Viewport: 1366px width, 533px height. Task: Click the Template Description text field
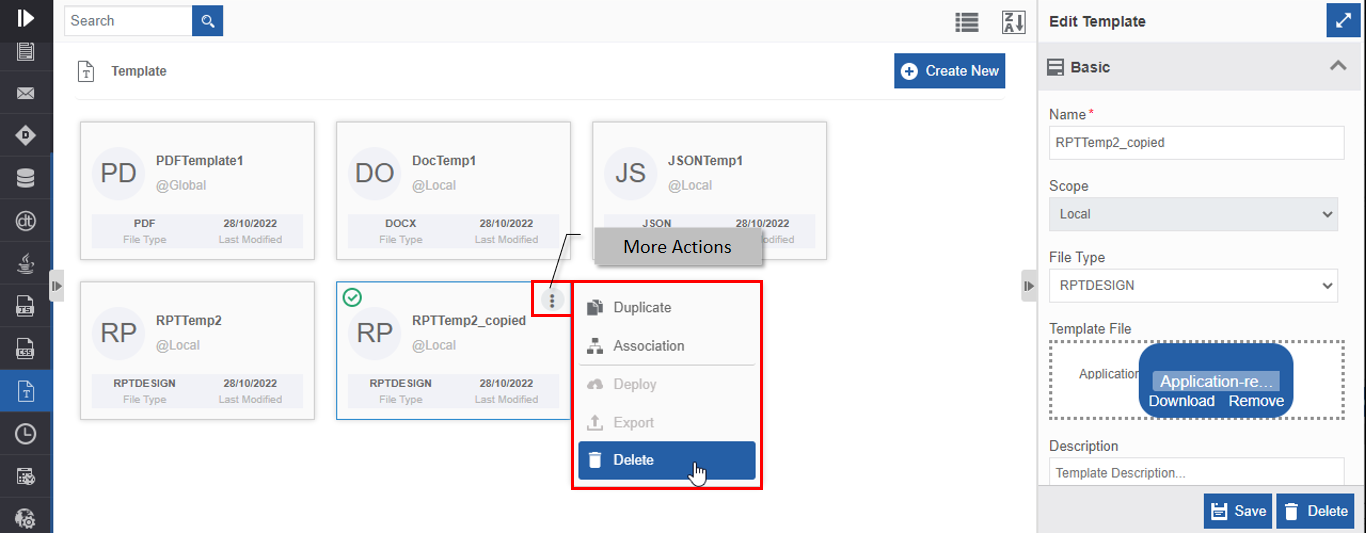pyautogui.click(x=1196, y=472)
